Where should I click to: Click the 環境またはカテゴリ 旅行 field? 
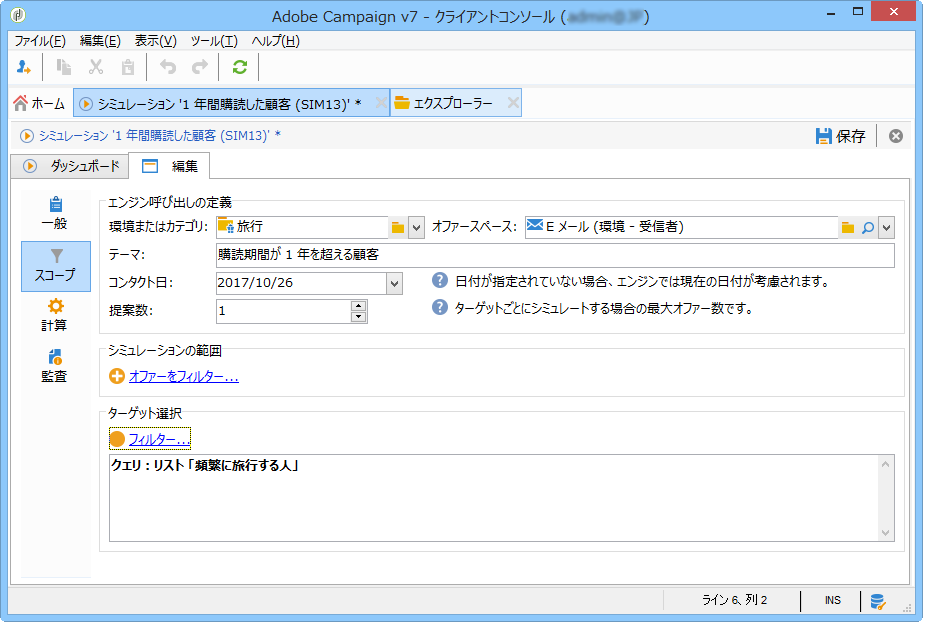302,227
